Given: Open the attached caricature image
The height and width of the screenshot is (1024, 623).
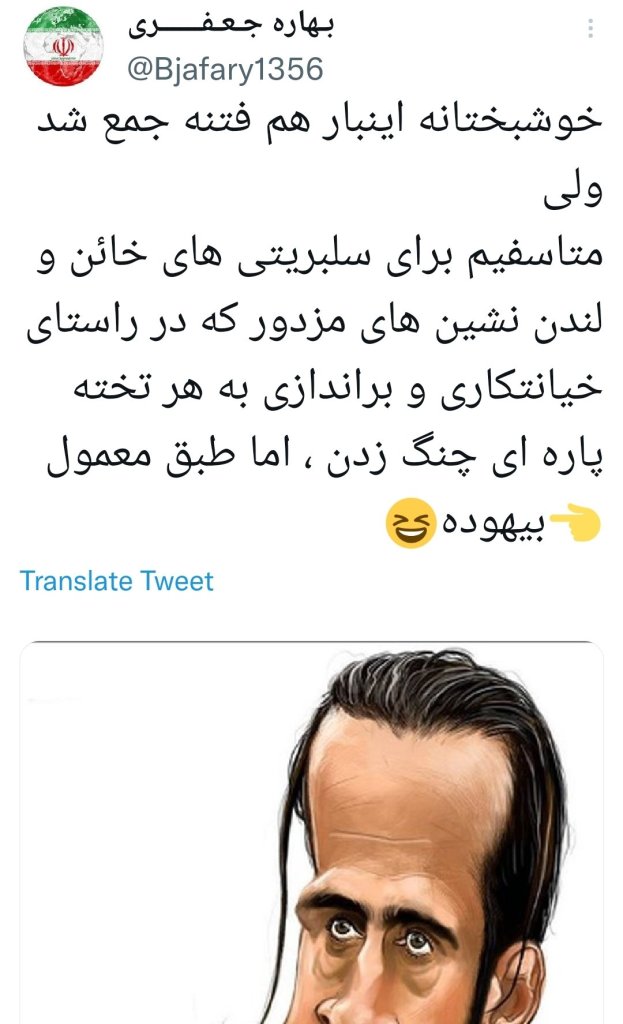Looking at the screenshot, I should tap(312, 833).
